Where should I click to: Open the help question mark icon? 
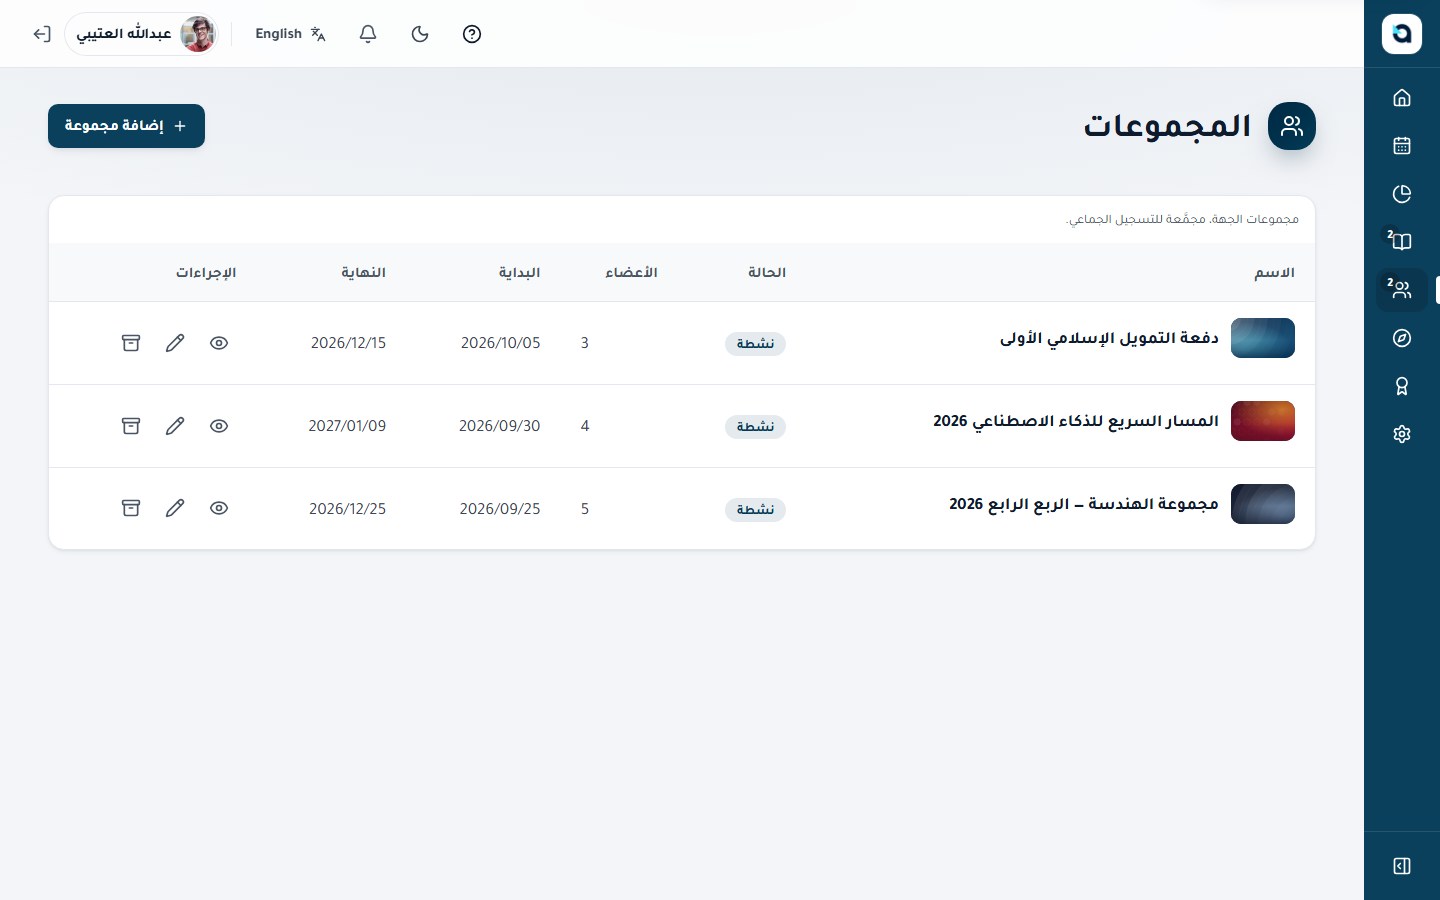[472, 34]
